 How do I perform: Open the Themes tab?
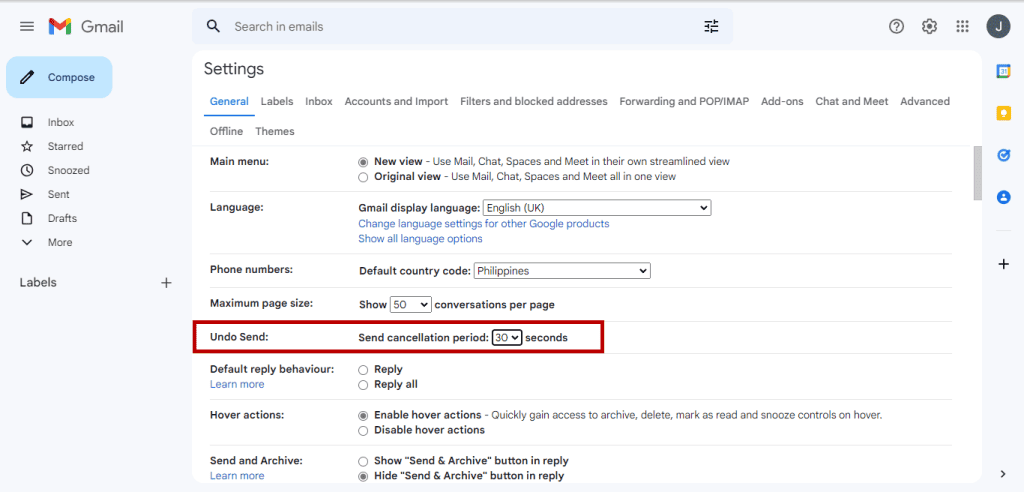275,131
